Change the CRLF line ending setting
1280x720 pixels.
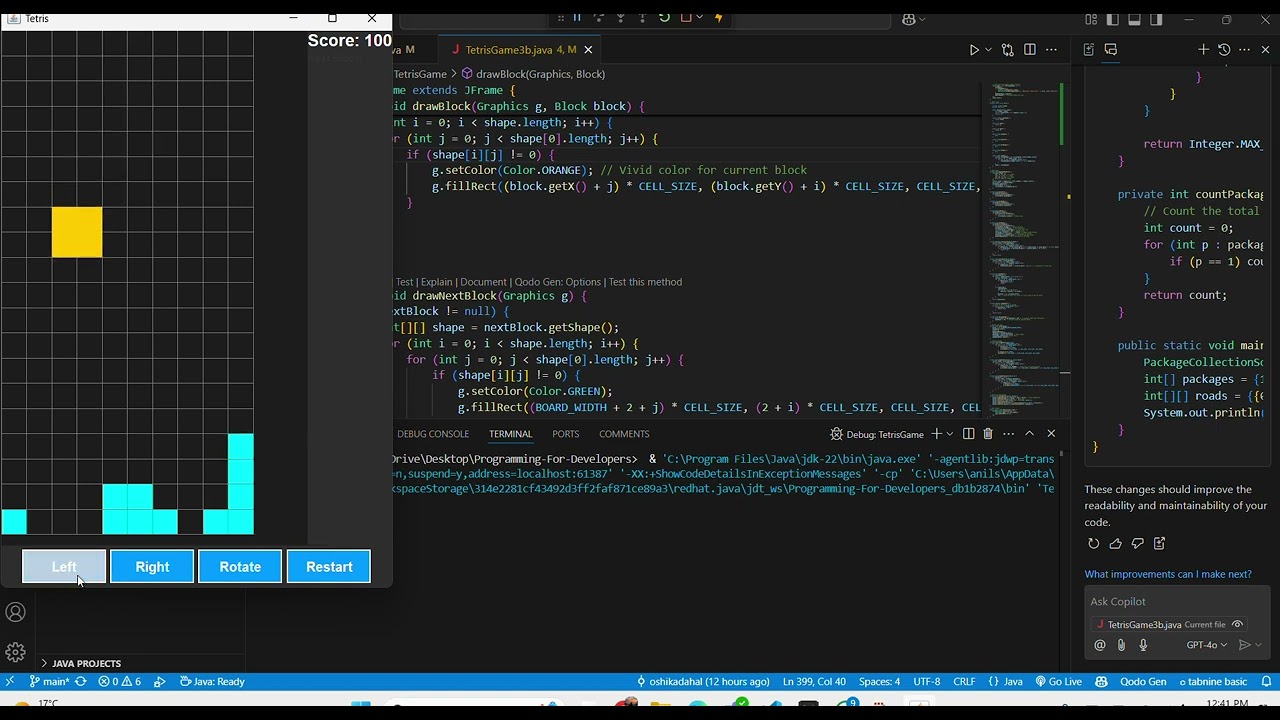tap(964, 682)
